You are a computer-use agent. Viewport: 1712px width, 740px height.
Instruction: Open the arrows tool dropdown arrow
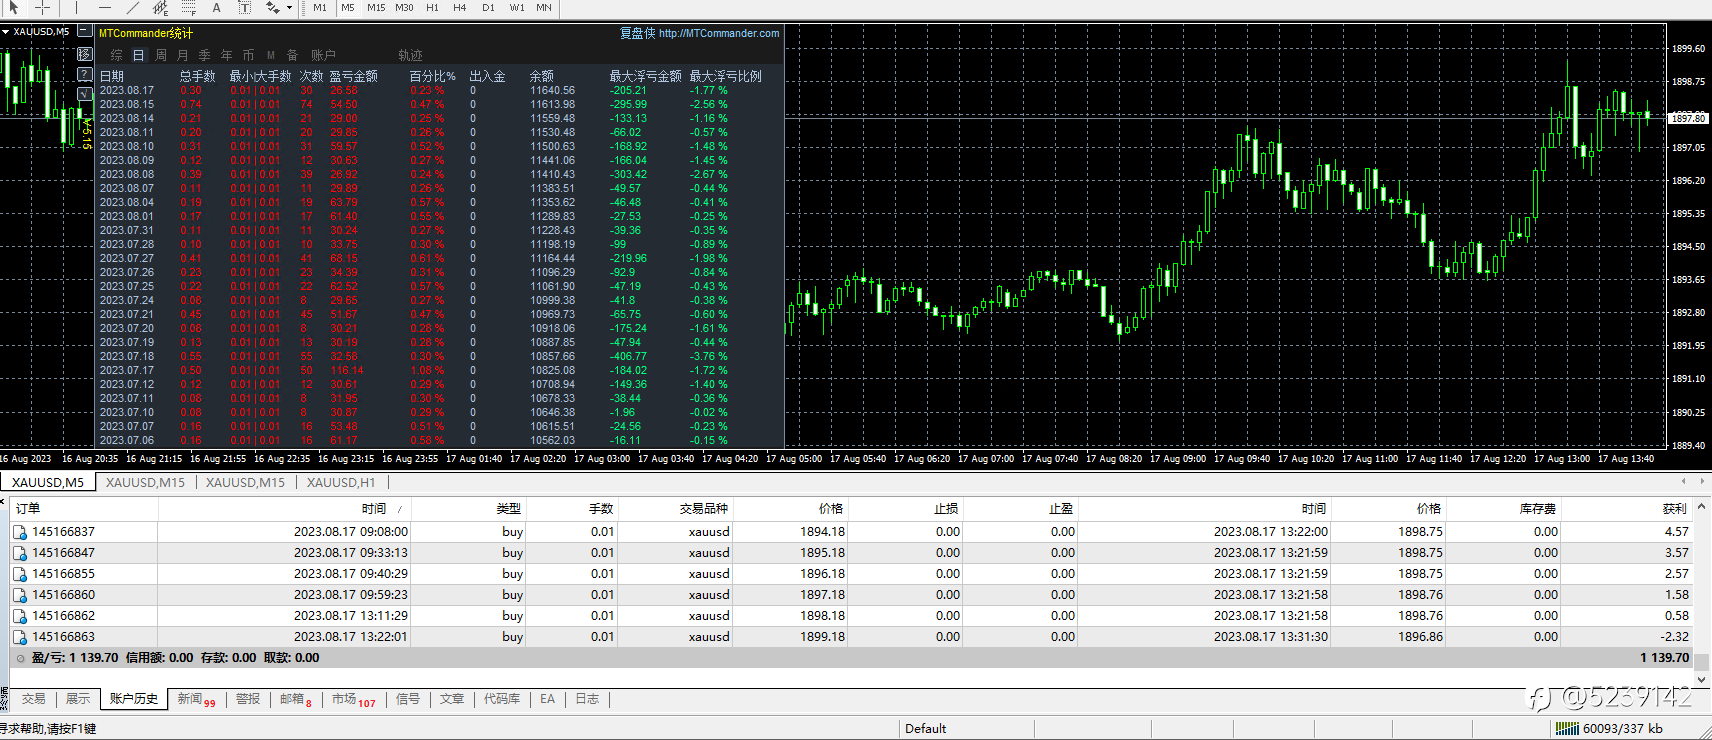pyautogui.click(x=289, y=8)
